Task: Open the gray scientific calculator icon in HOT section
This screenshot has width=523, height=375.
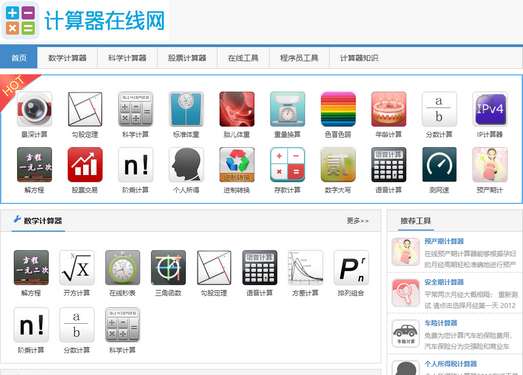Action: 135,109
